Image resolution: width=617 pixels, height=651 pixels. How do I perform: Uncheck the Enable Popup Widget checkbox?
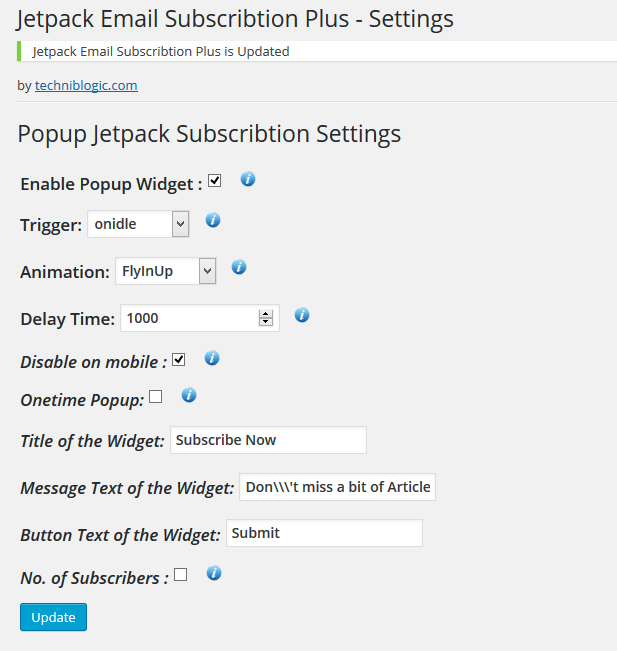(214, 181)
